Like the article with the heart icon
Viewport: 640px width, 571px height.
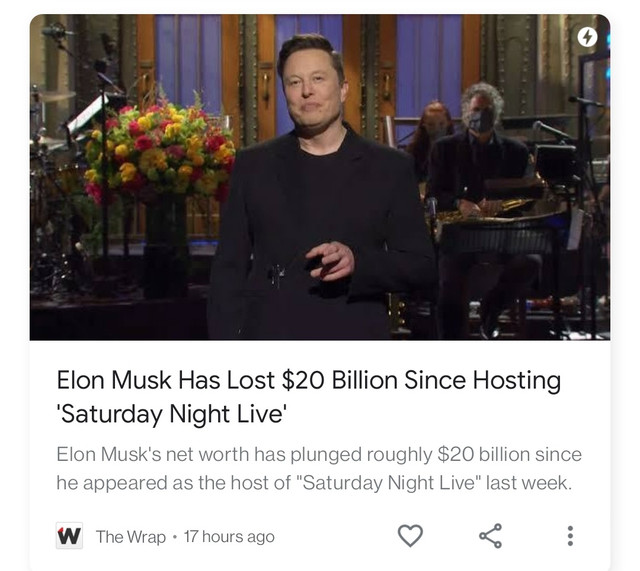[x=410, y=535]
